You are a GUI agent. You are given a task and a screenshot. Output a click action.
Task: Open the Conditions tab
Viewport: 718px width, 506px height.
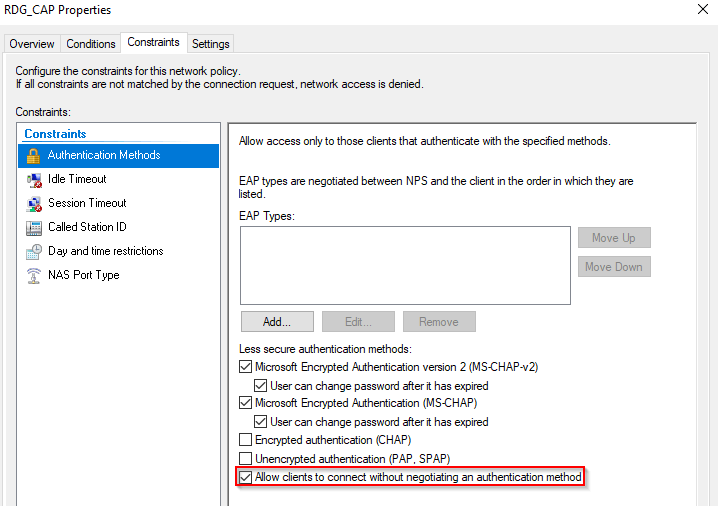[90, 44]
